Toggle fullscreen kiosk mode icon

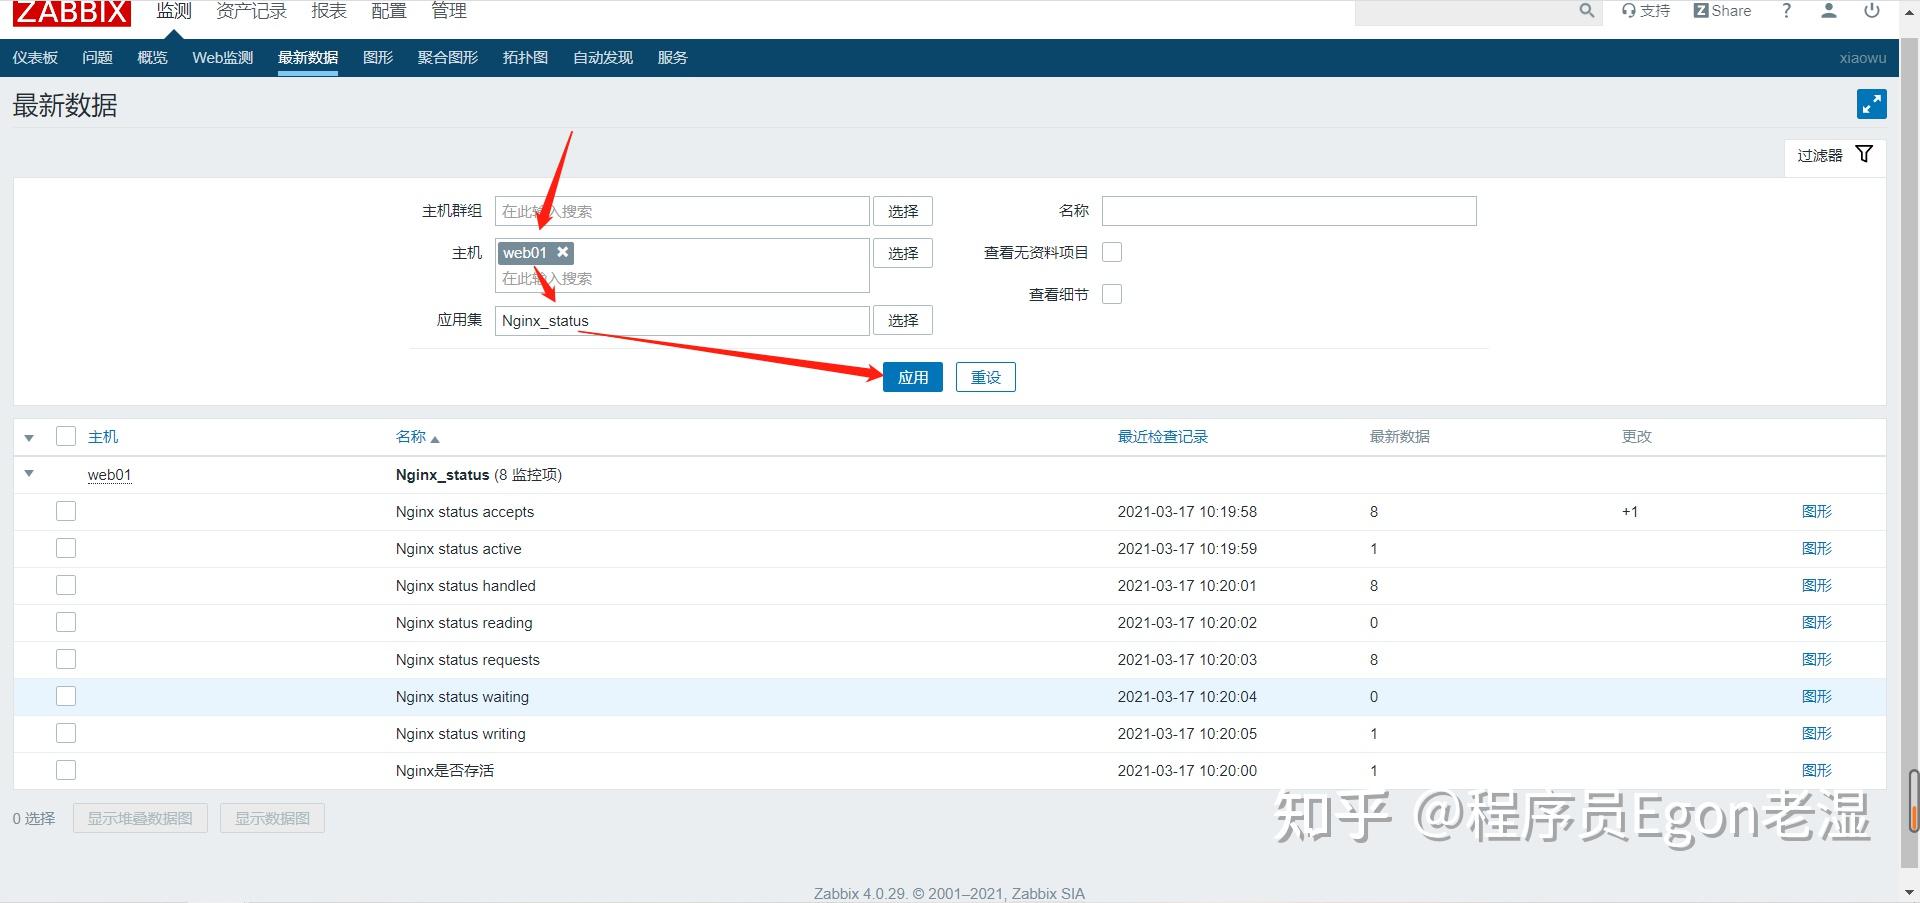click(1871, 104)
